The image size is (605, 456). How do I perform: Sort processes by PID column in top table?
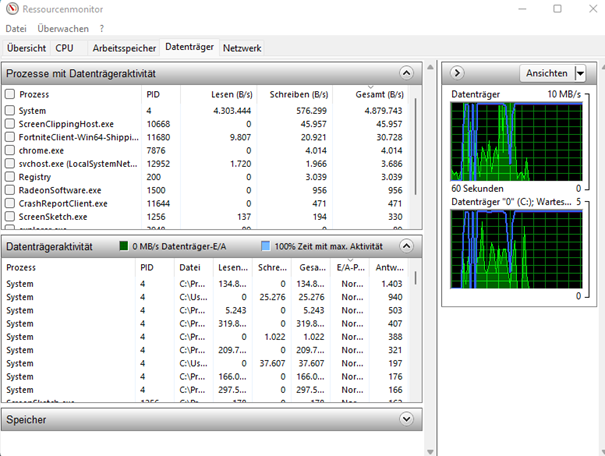coord(161,95)
